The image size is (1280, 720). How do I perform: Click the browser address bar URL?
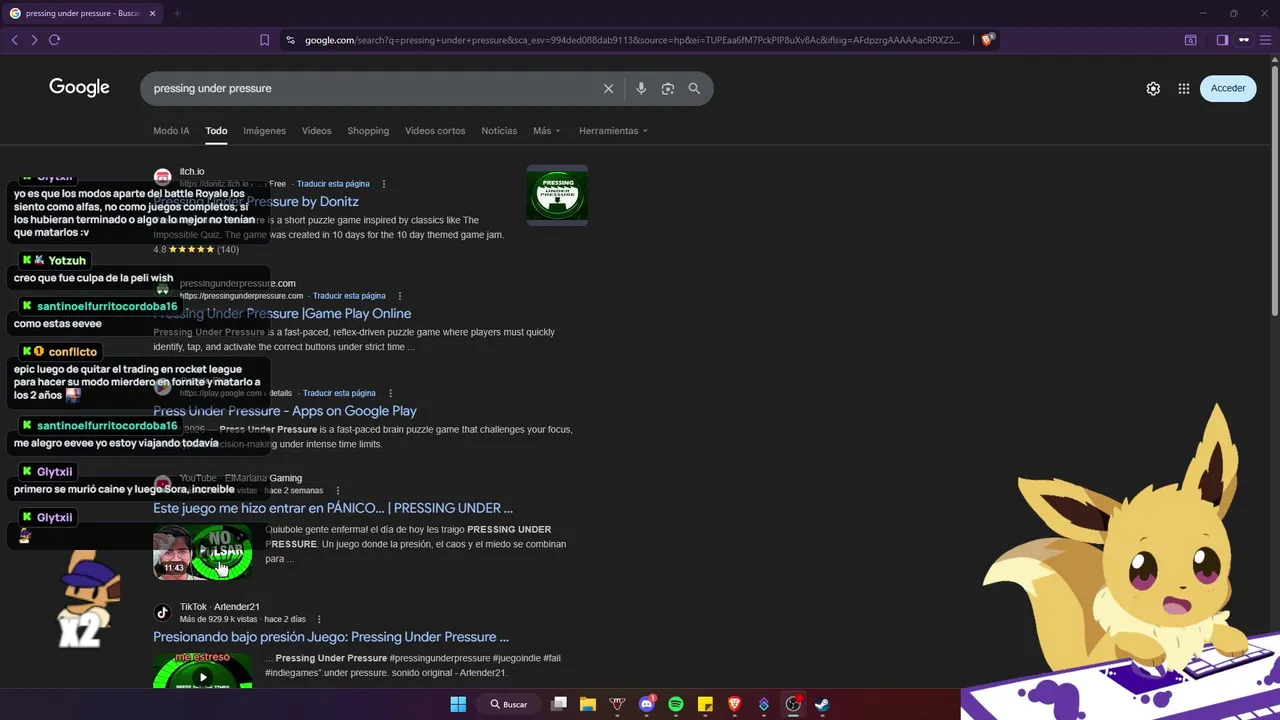(632, 40)
